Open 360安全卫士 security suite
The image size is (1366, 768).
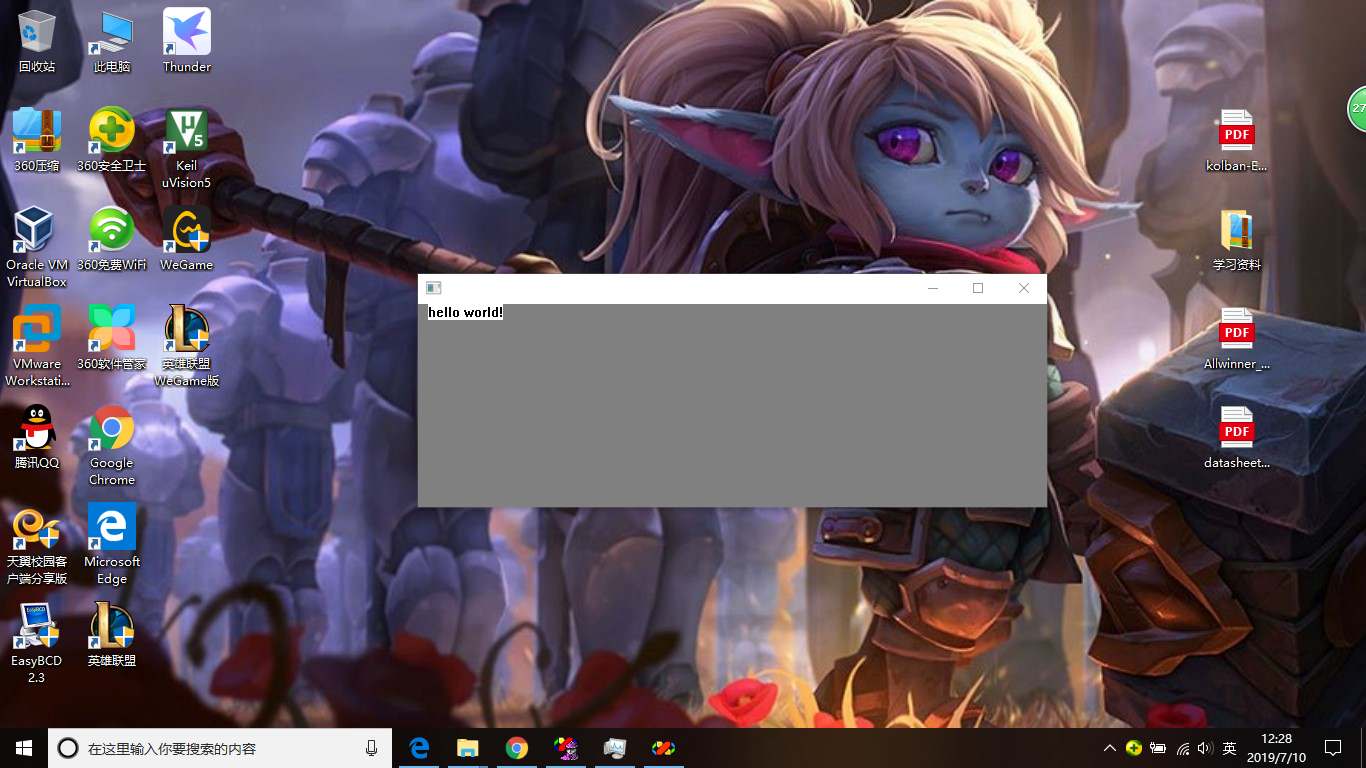pyautogui.click(x=111, y=130)
